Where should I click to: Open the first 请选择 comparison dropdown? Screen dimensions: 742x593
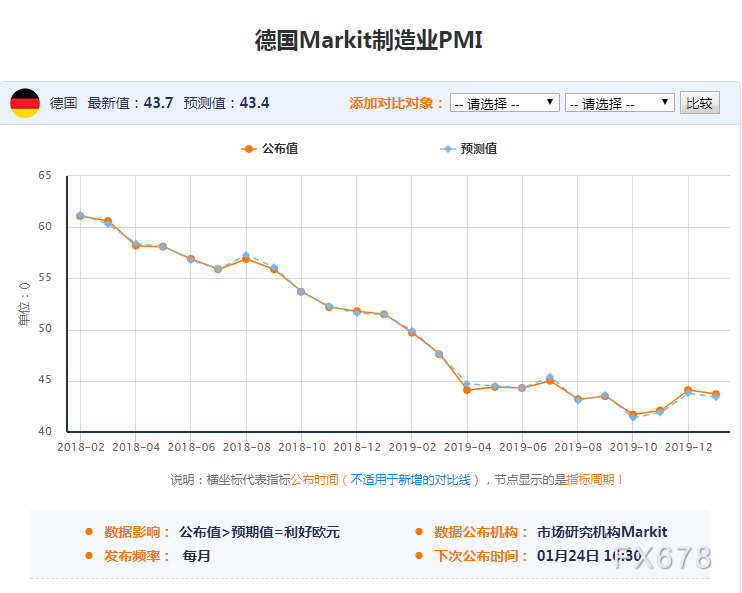pyautogui.click(x=504, y=103)
